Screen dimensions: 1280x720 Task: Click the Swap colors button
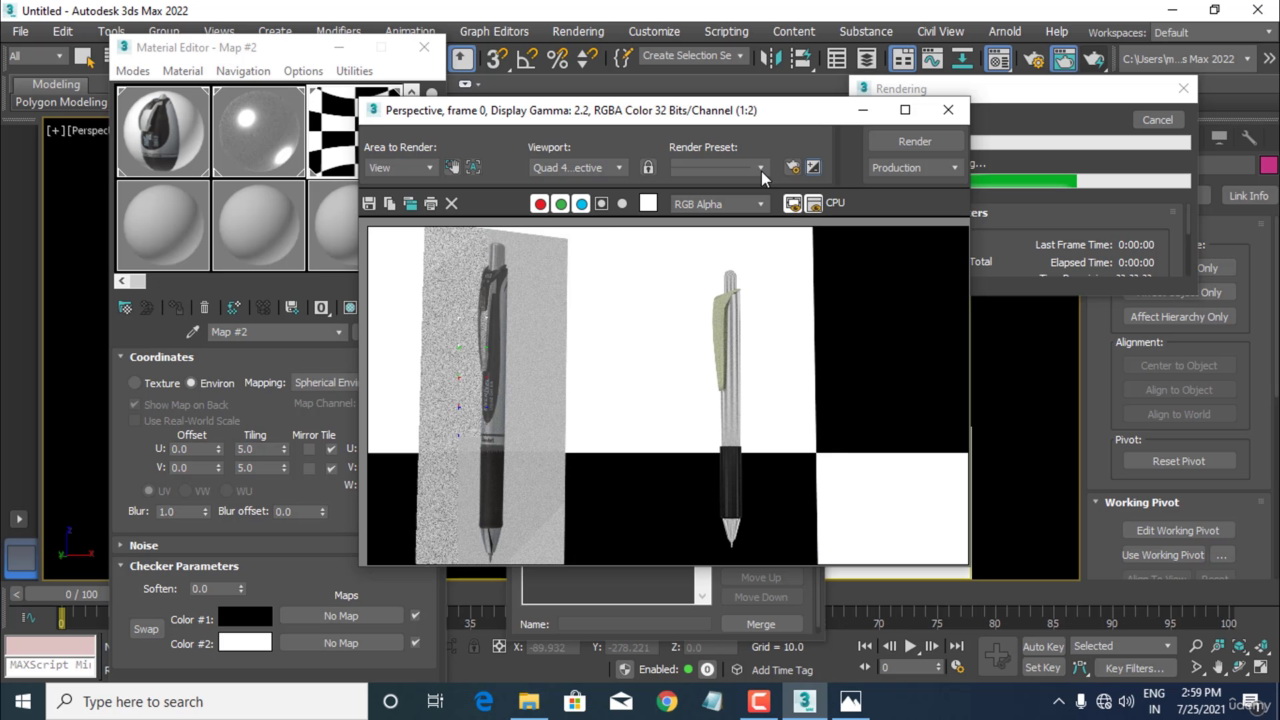point(146,630)
